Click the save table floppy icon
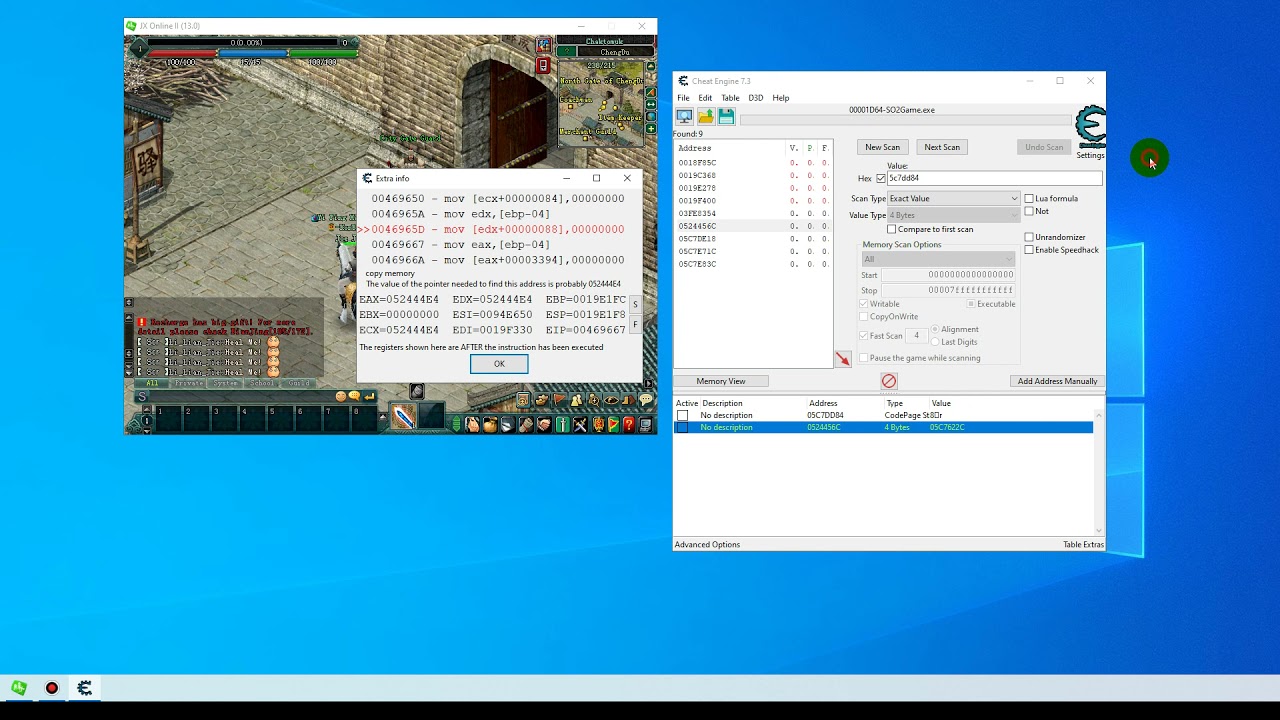The width and height of the screenshot is (1280, 720). coord(726,117)
